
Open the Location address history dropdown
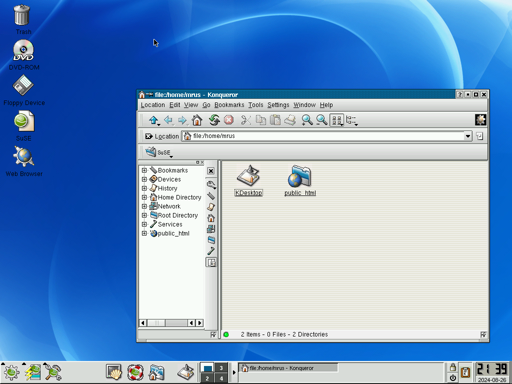coord(468,136)
